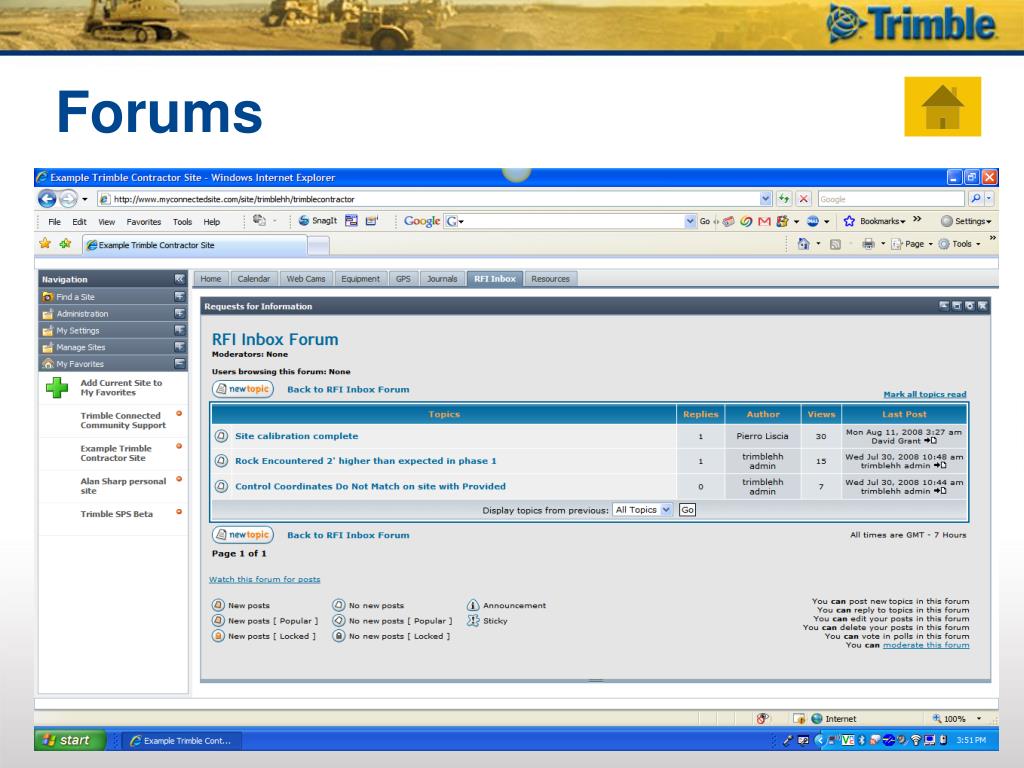The width and height of the screenshot is (1024, 768).
Task: Open the Bookmarks dropdown in Google toolbar
Action: pos(882,221)
